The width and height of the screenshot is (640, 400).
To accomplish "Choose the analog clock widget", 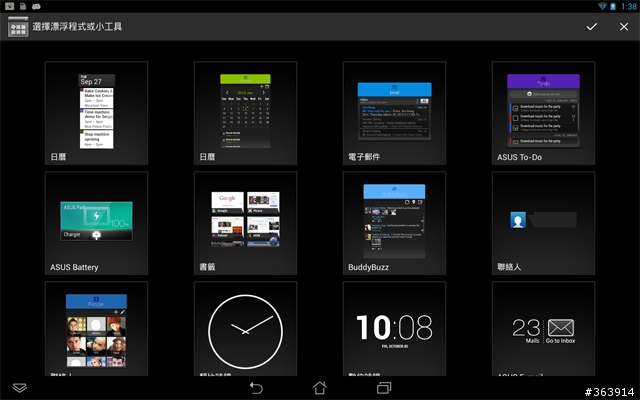I will pyautogui.click(x=245, y=329).
